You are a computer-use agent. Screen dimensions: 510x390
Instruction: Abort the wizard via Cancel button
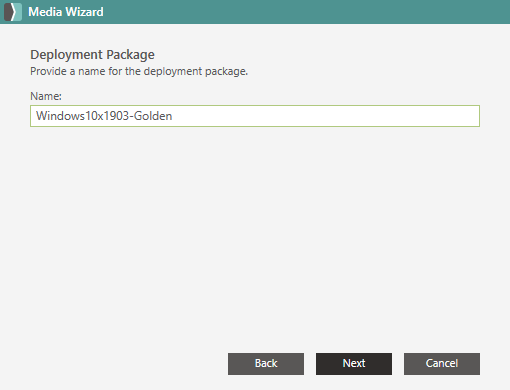442,364
